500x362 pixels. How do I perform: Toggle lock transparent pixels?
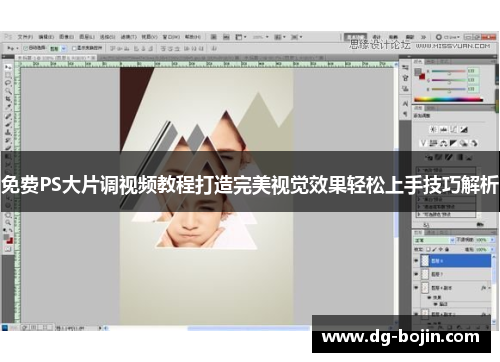pos(429,249)
